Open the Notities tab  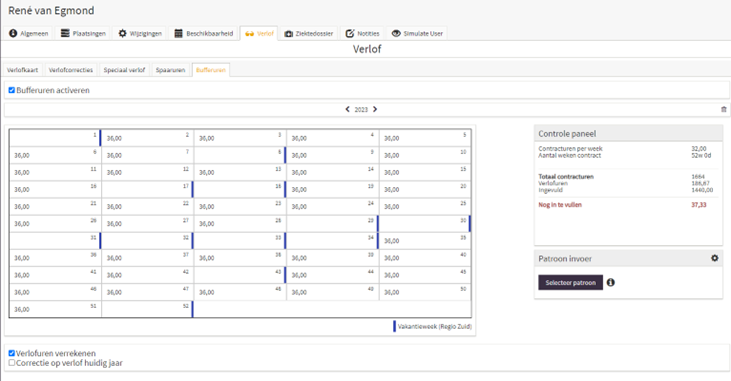pyautogui.click(x=362, y=34)
